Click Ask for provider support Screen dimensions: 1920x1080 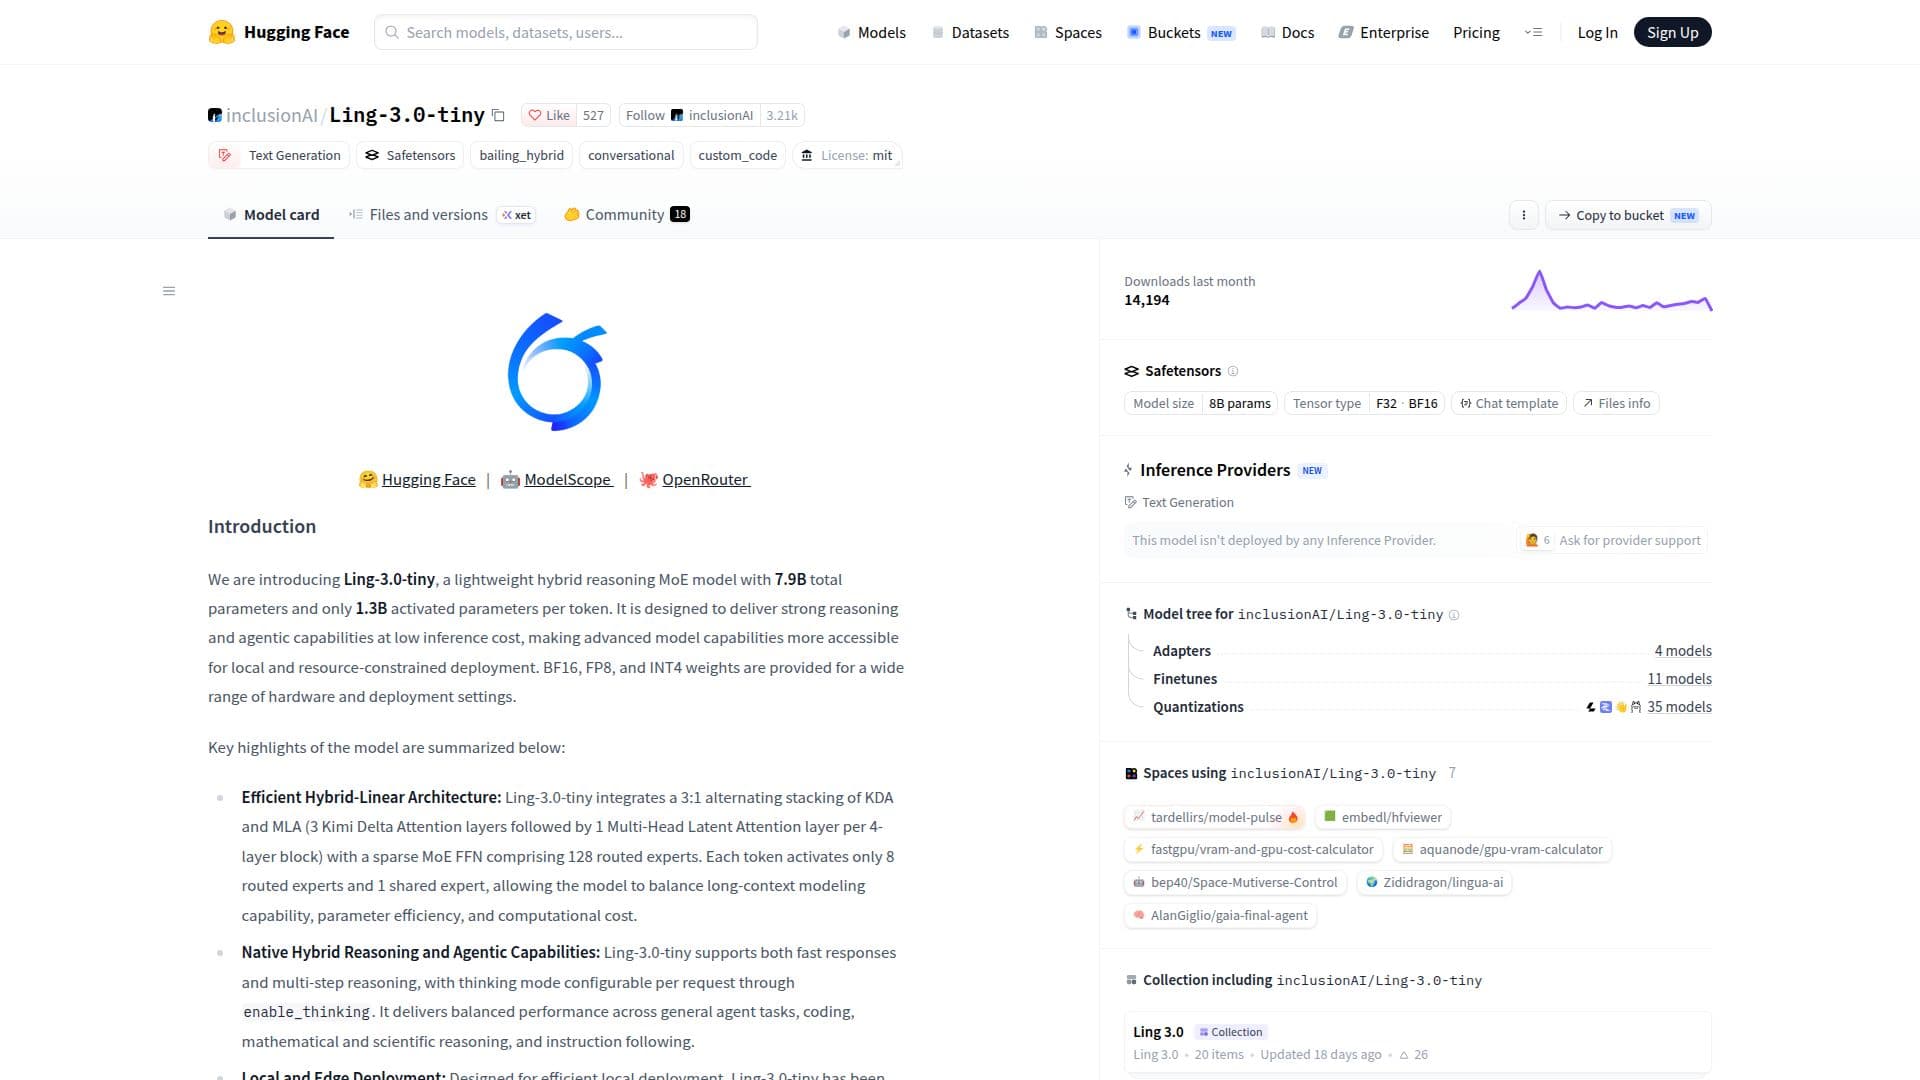tap(1612, 540)
